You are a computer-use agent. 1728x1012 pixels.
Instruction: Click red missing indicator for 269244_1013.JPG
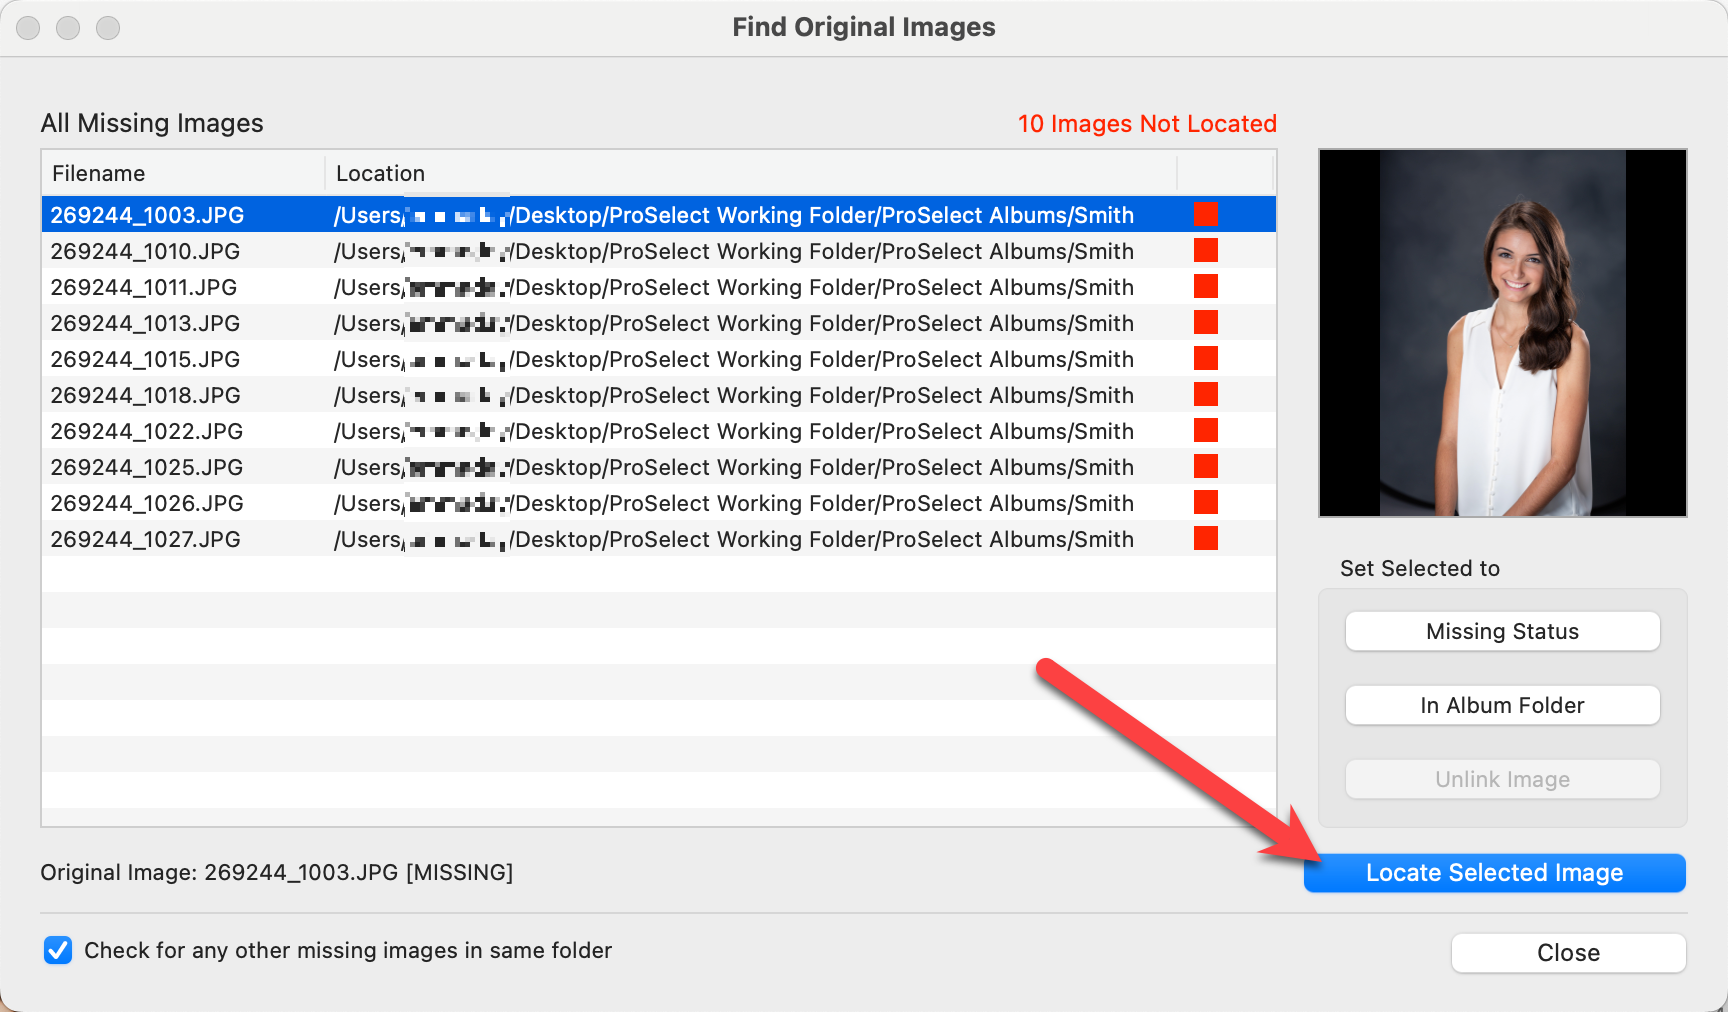1206,322
